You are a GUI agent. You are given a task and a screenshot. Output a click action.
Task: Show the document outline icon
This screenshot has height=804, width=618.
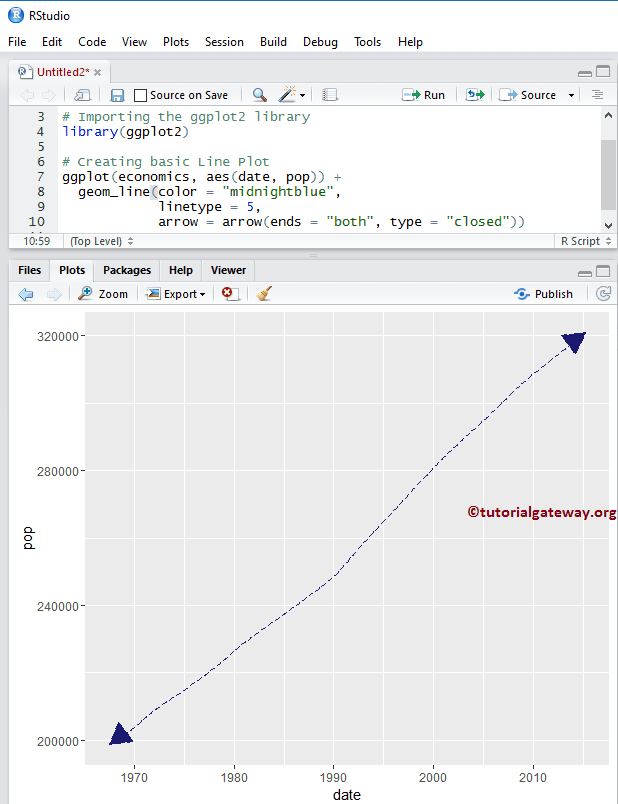pyautogui.click(x=597, y=95)
